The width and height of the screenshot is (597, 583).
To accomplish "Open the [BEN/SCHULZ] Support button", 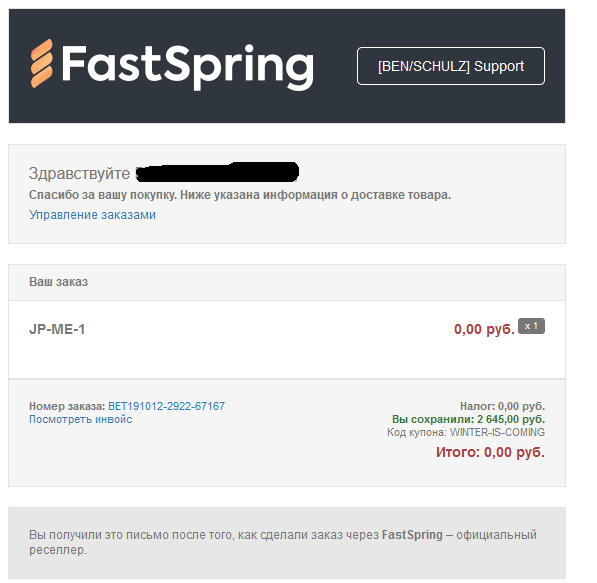I will tap(451, 66).
